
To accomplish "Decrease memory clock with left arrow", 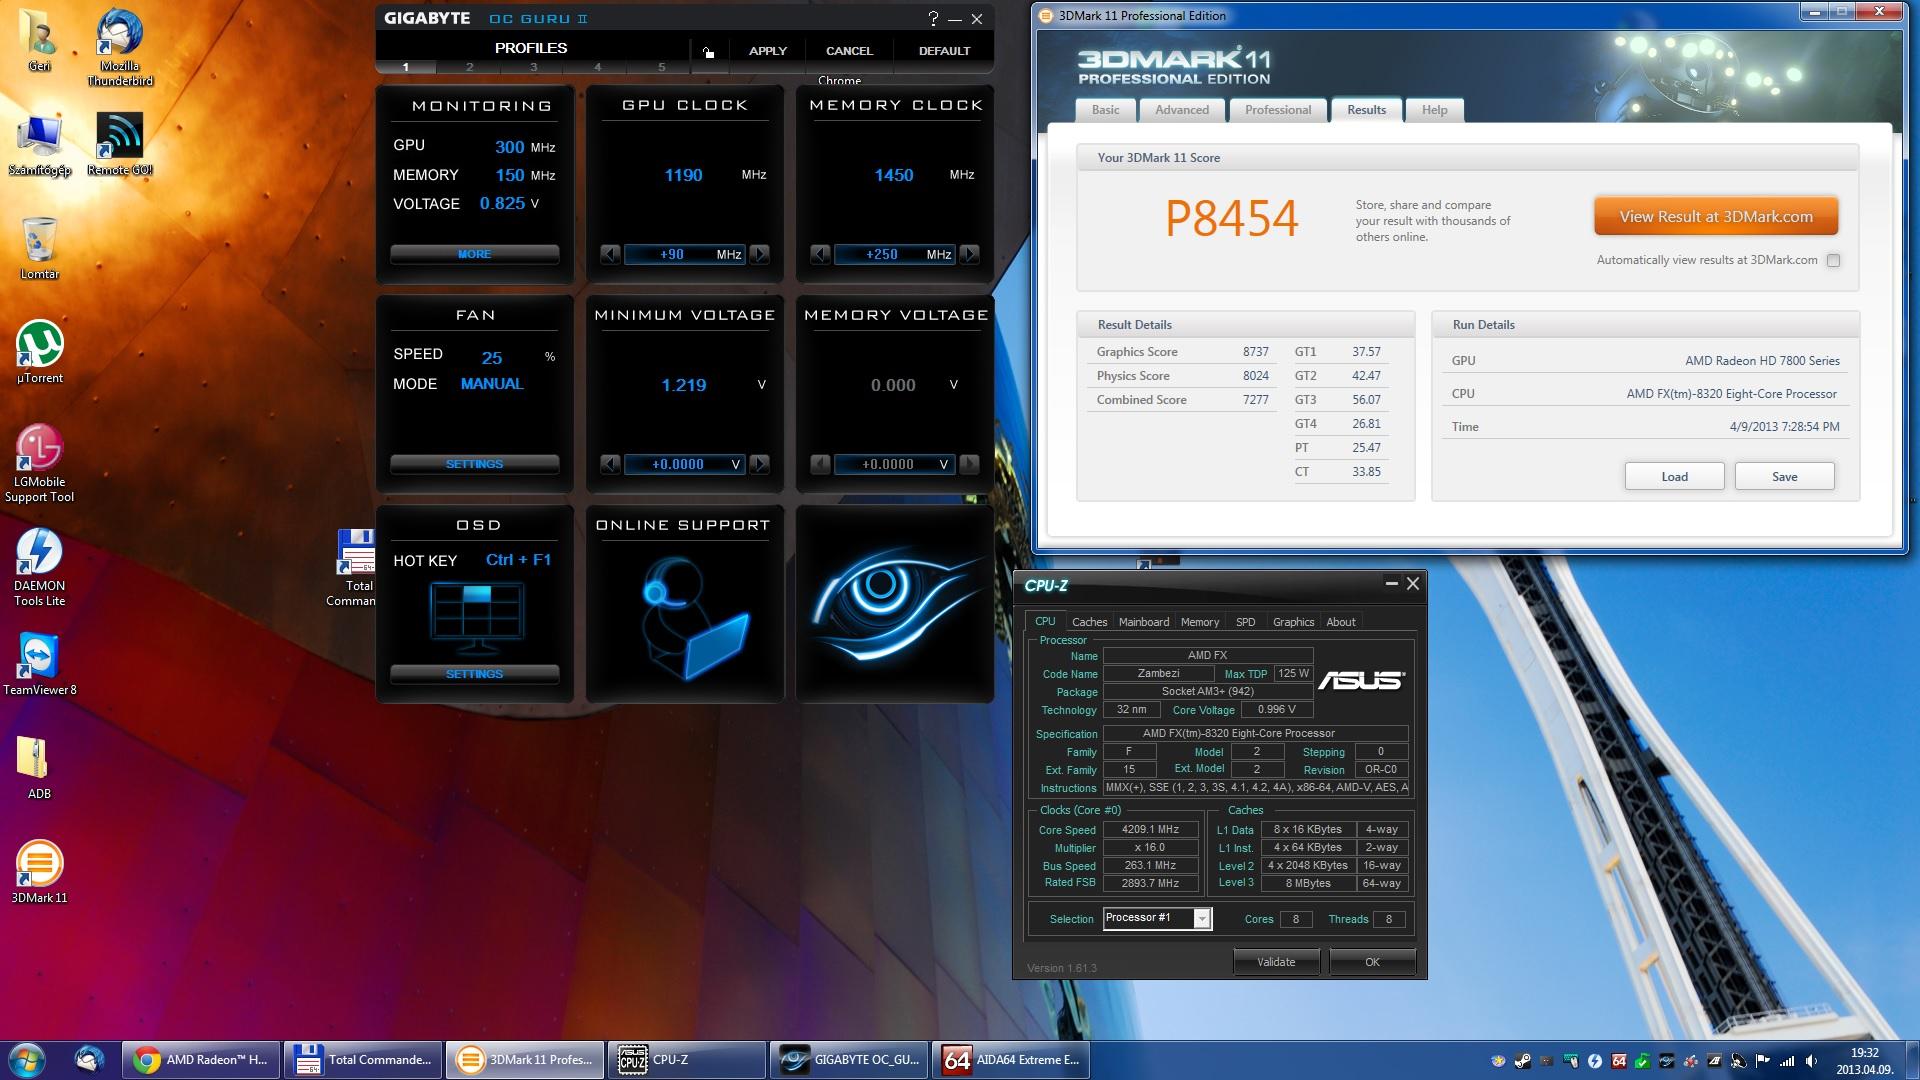I will [820, 254].
